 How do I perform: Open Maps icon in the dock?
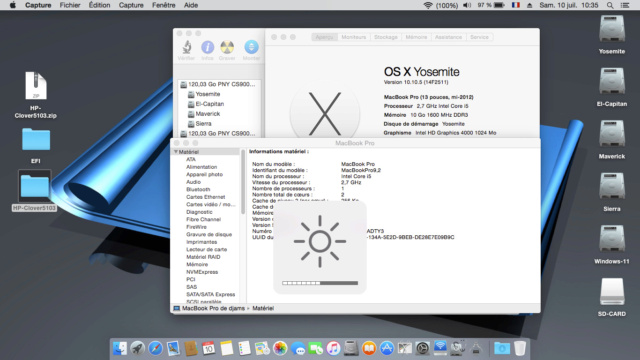(x=262, y=348)
